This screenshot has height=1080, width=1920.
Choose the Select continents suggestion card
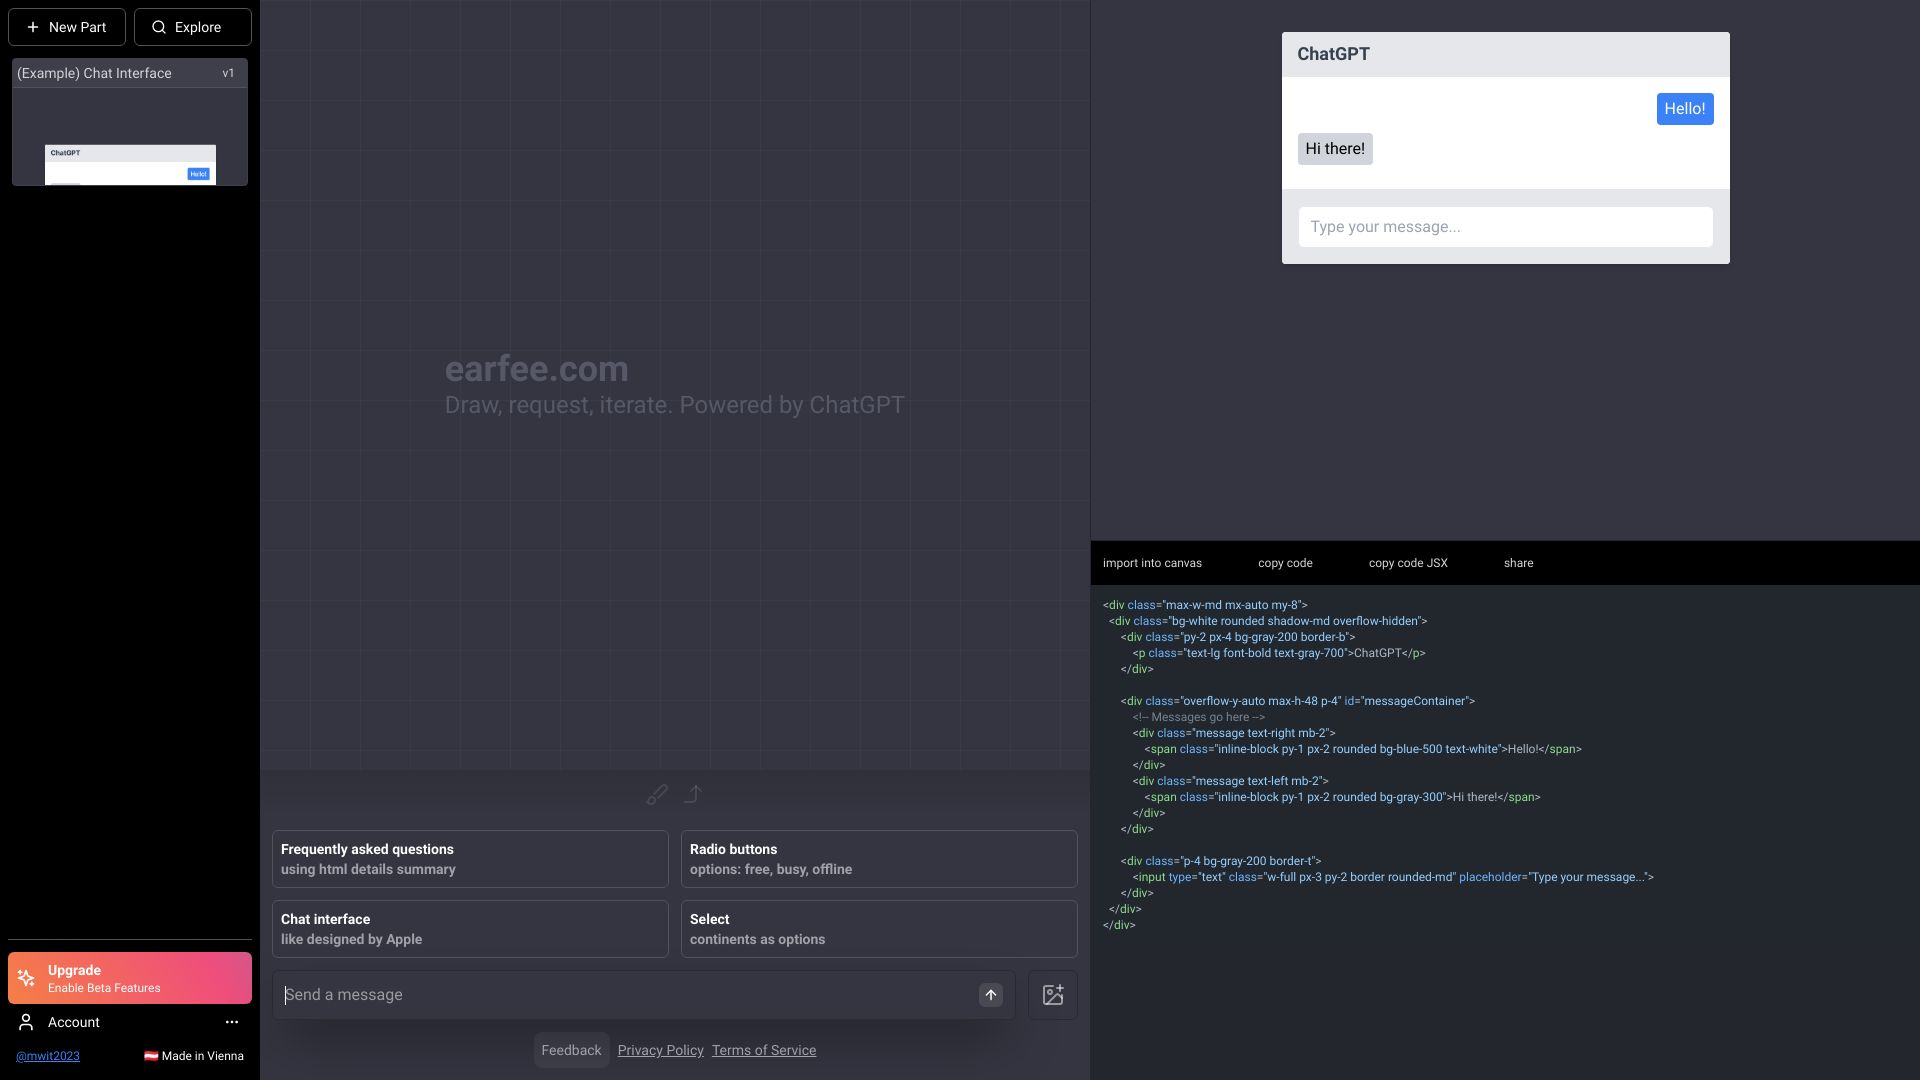coord(878,929)
